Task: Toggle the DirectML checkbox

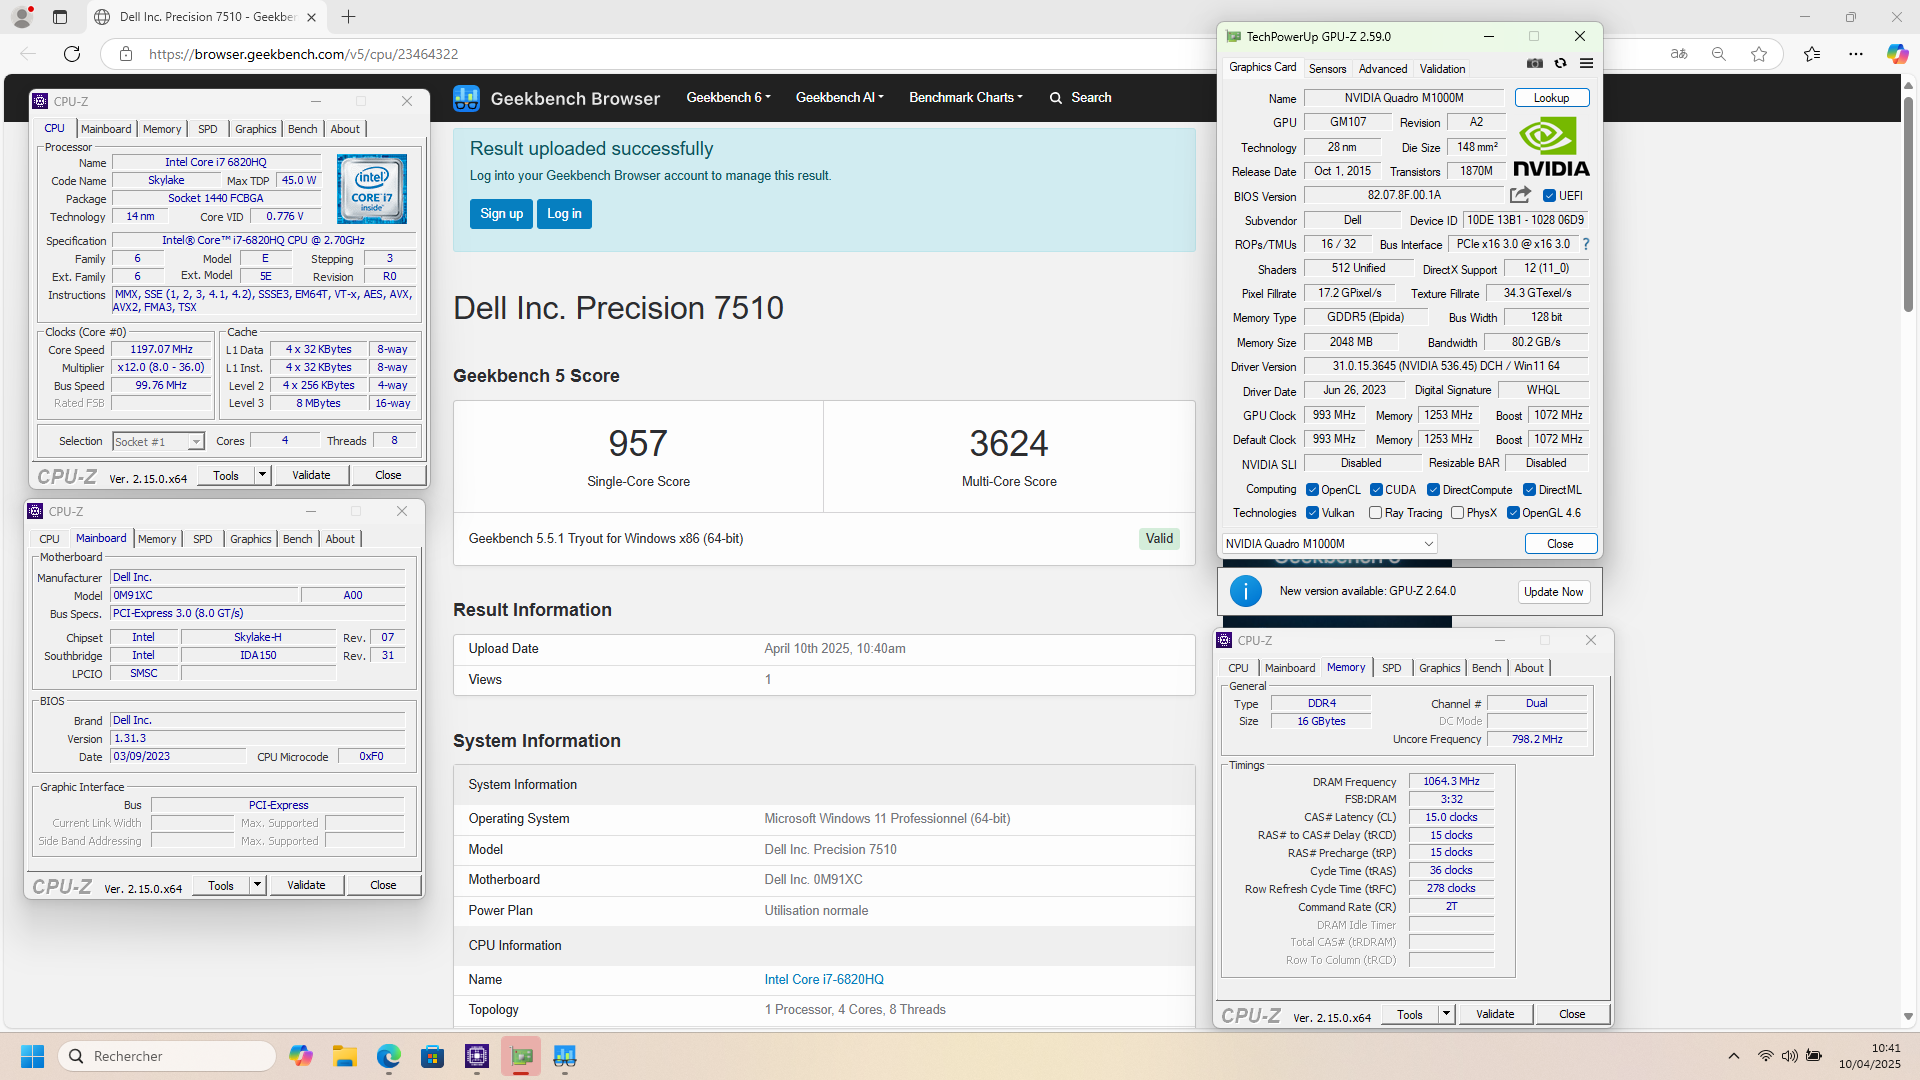Action: tap(1529, 490)
